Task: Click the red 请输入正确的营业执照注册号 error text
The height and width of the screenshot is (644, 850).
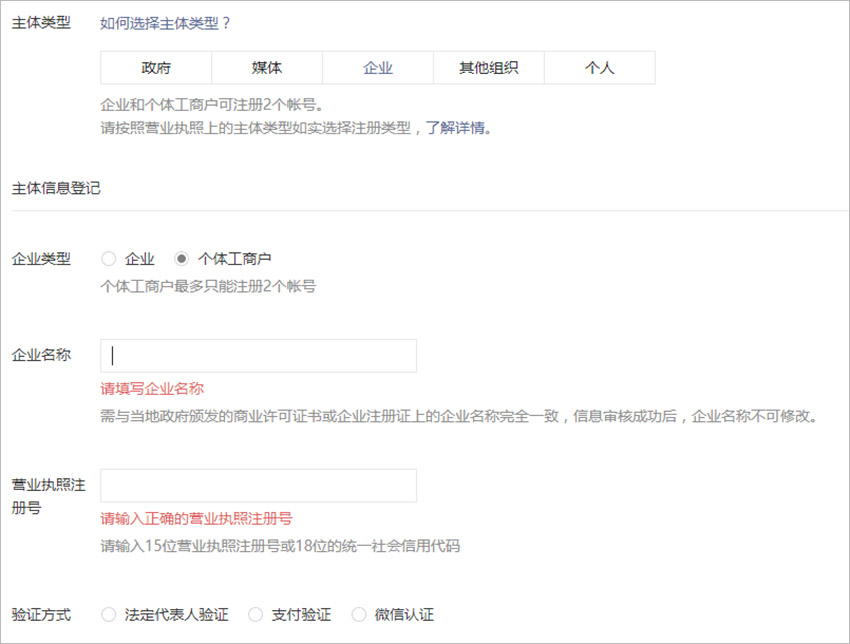Action: [196, 519]
